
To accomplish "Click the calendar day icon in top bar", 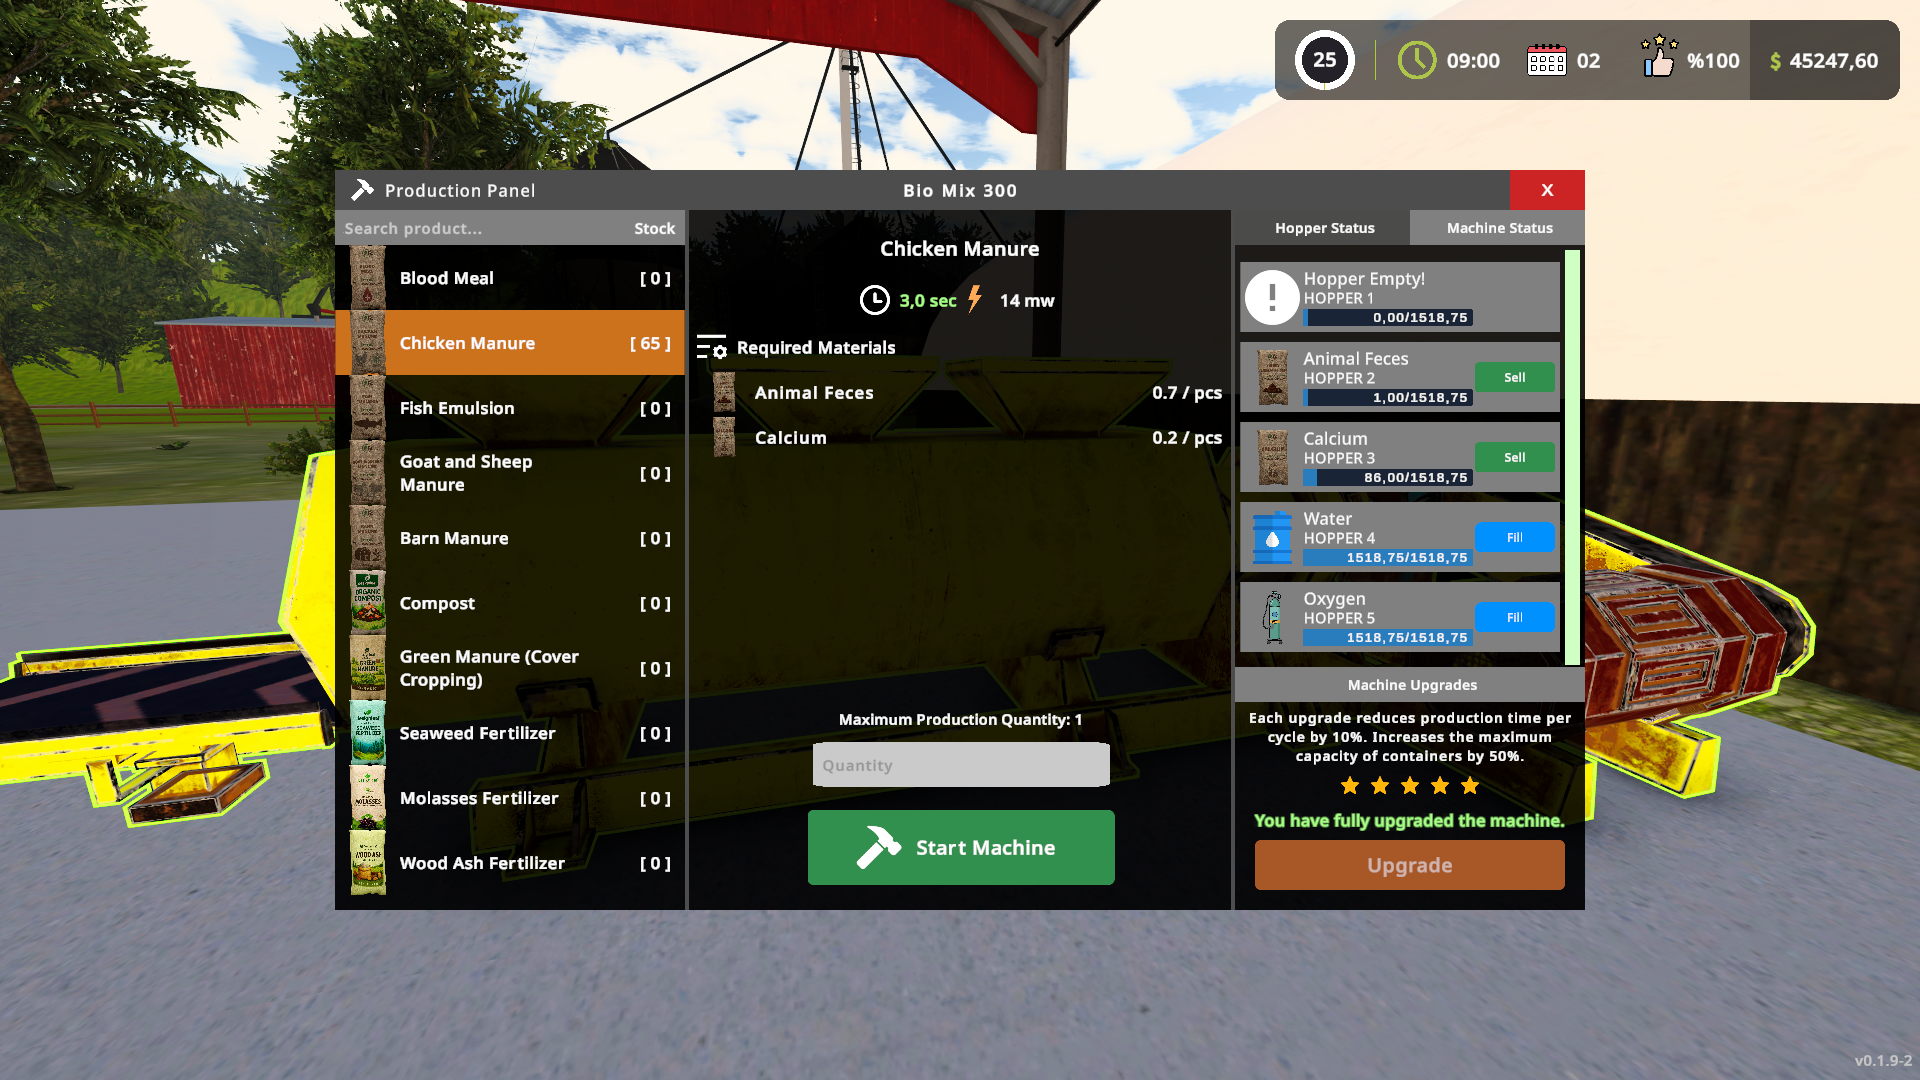I will tap(1546, 60).
